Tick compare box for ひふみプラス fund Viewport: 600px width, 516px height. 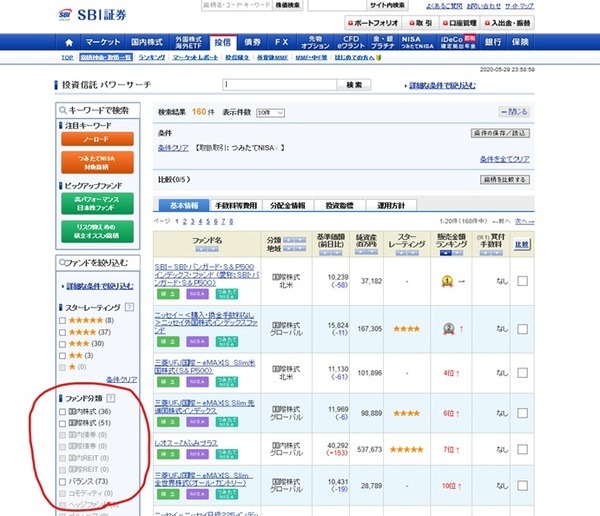coord(522,449)
